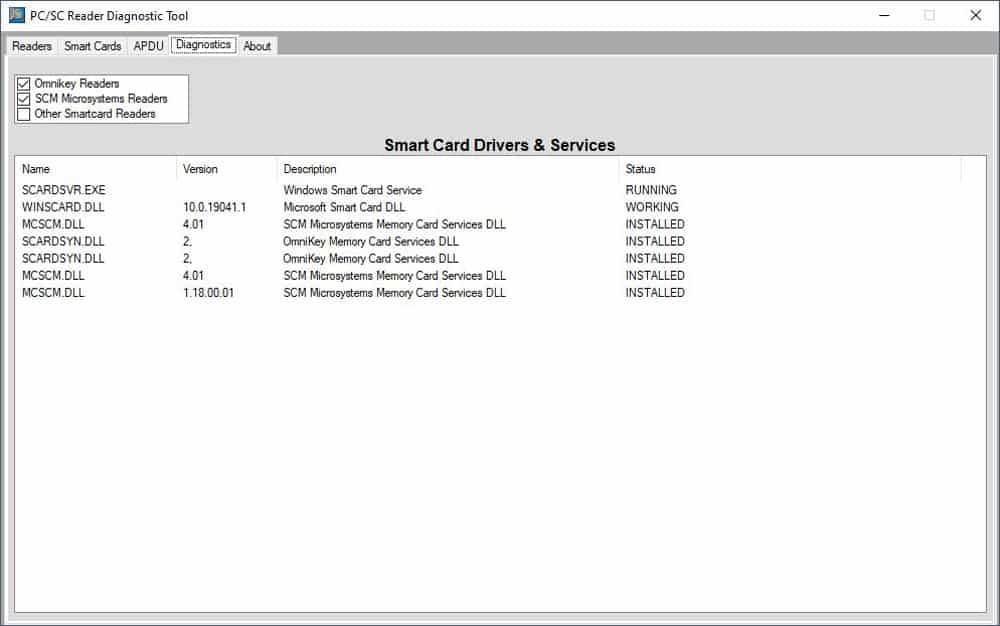Click the Windows Smart Card Service description
This screenshot has height=626, width=1000.
353,190
